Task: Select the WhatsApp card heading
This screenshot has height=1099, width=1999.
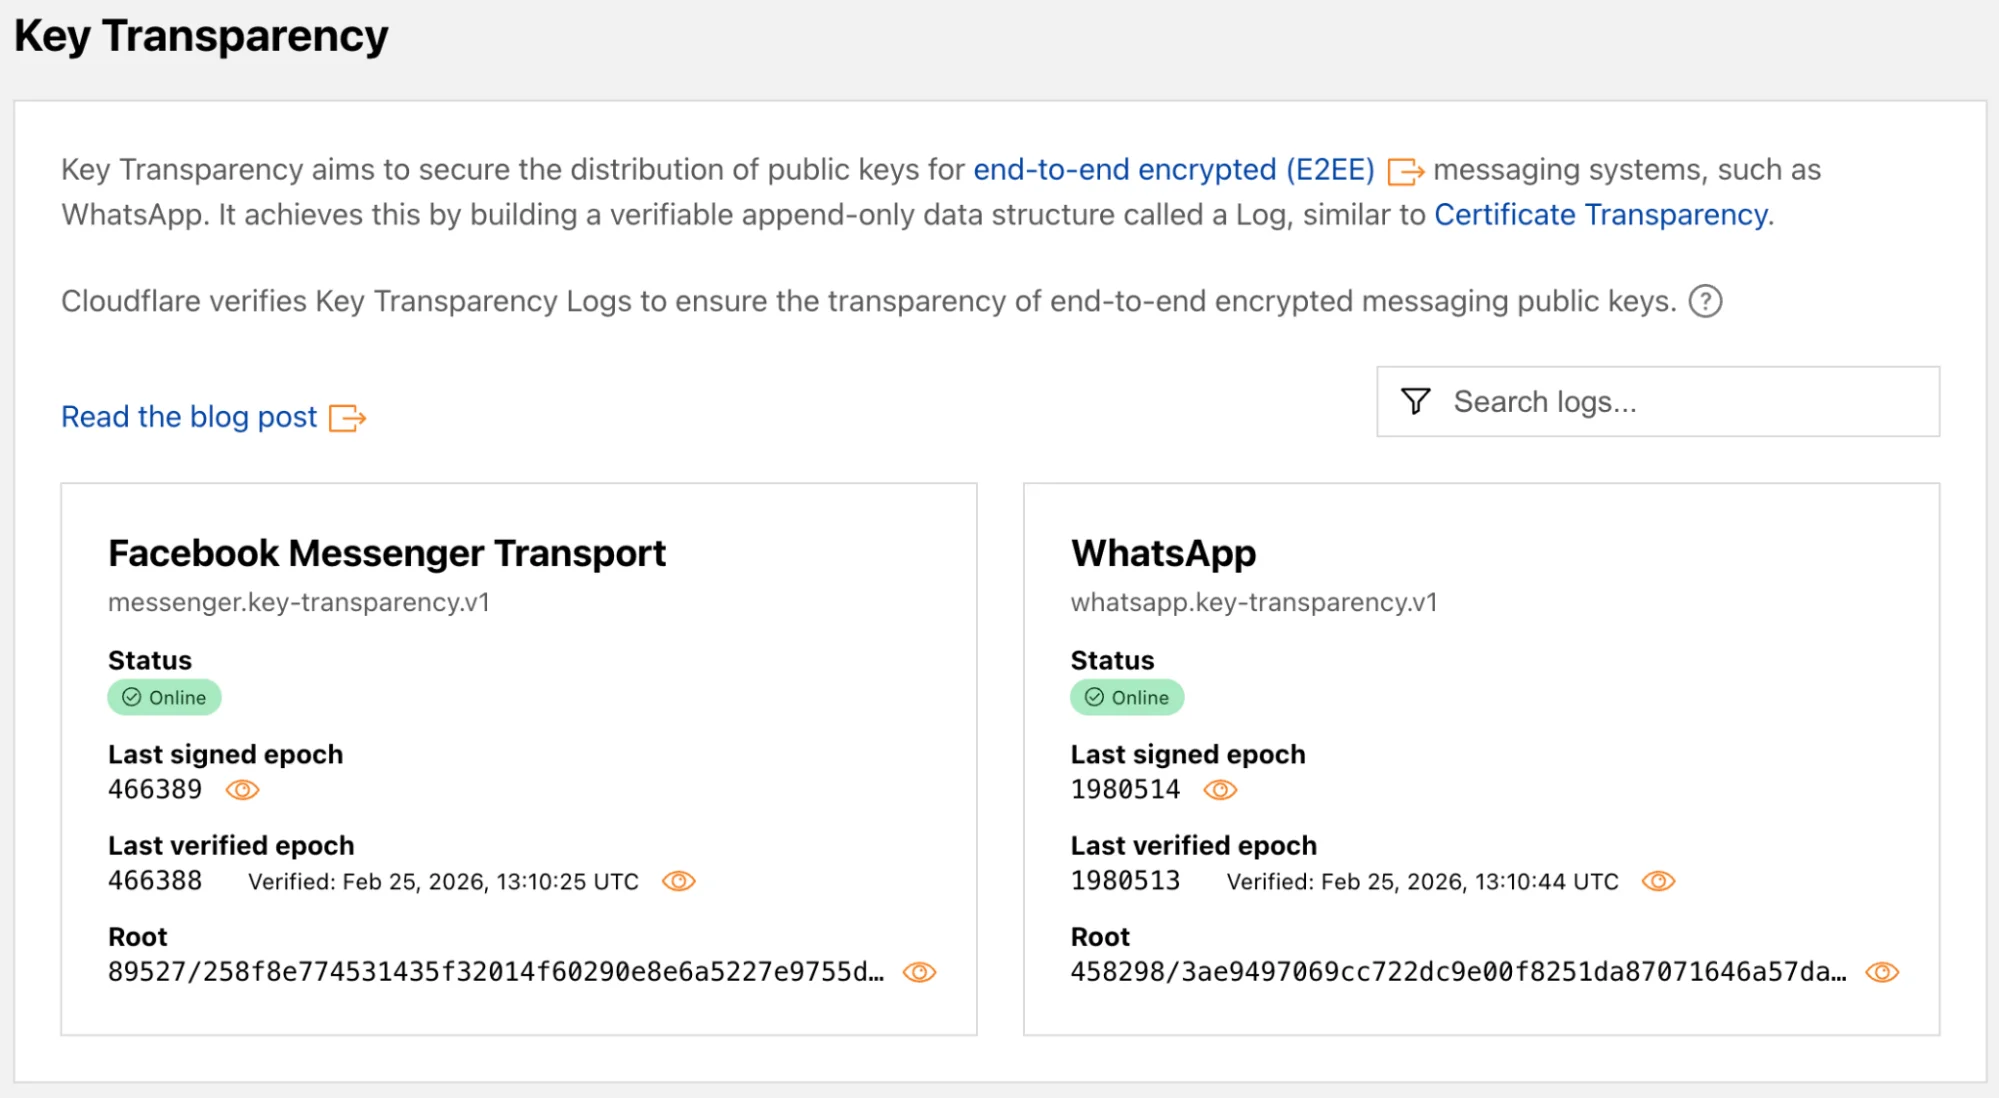Action: pos(1163,553)
